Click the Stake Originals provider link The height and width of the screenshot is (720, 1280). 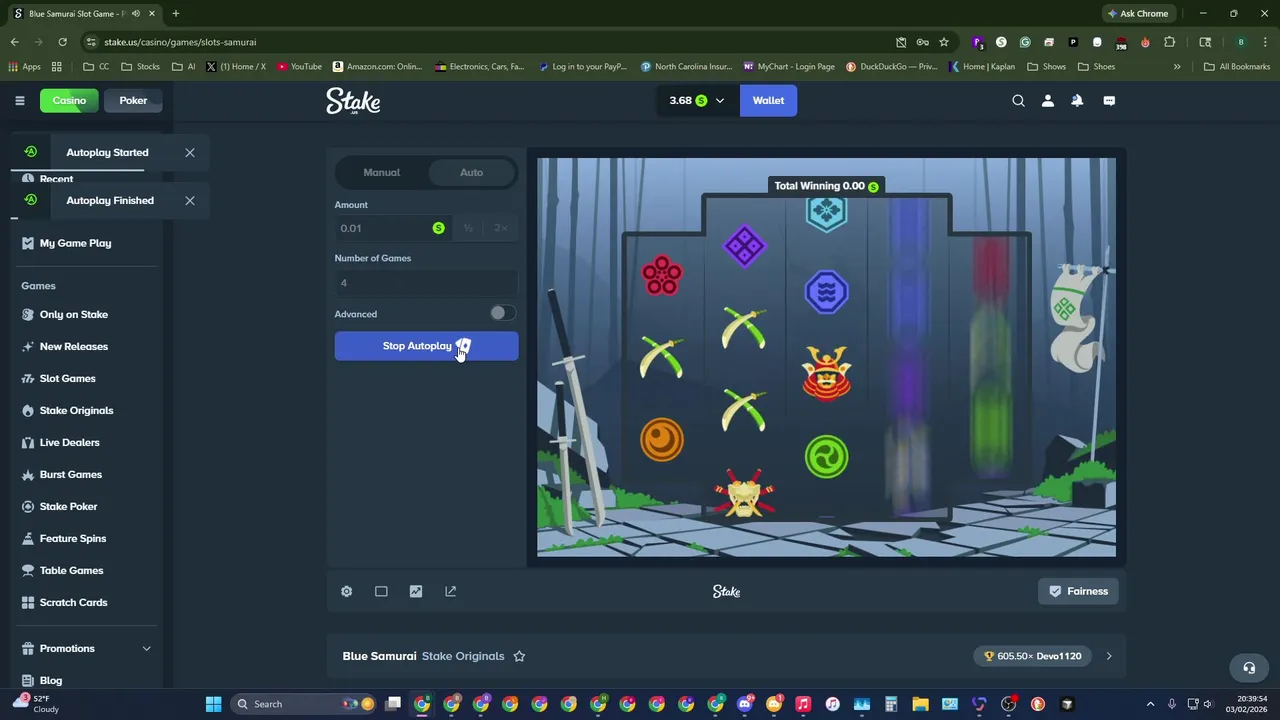click(463, 656)
